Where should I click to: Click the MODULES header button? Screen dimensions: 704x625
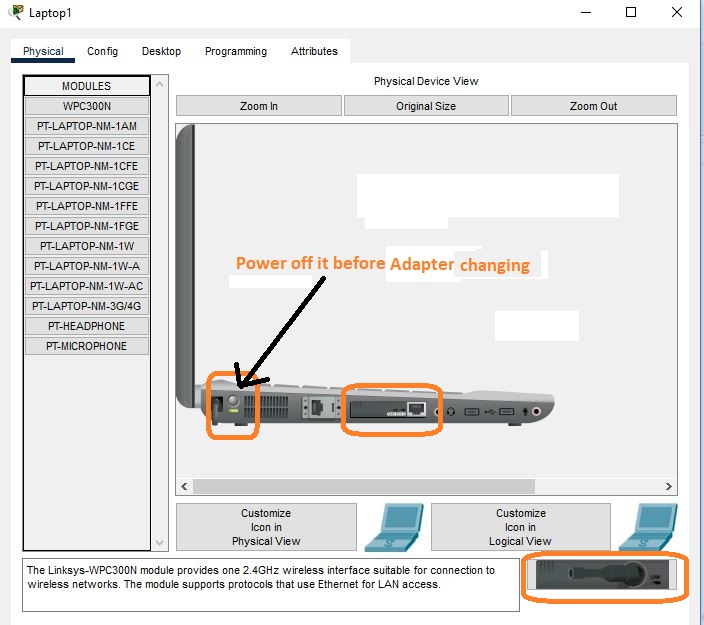point(87,86)
